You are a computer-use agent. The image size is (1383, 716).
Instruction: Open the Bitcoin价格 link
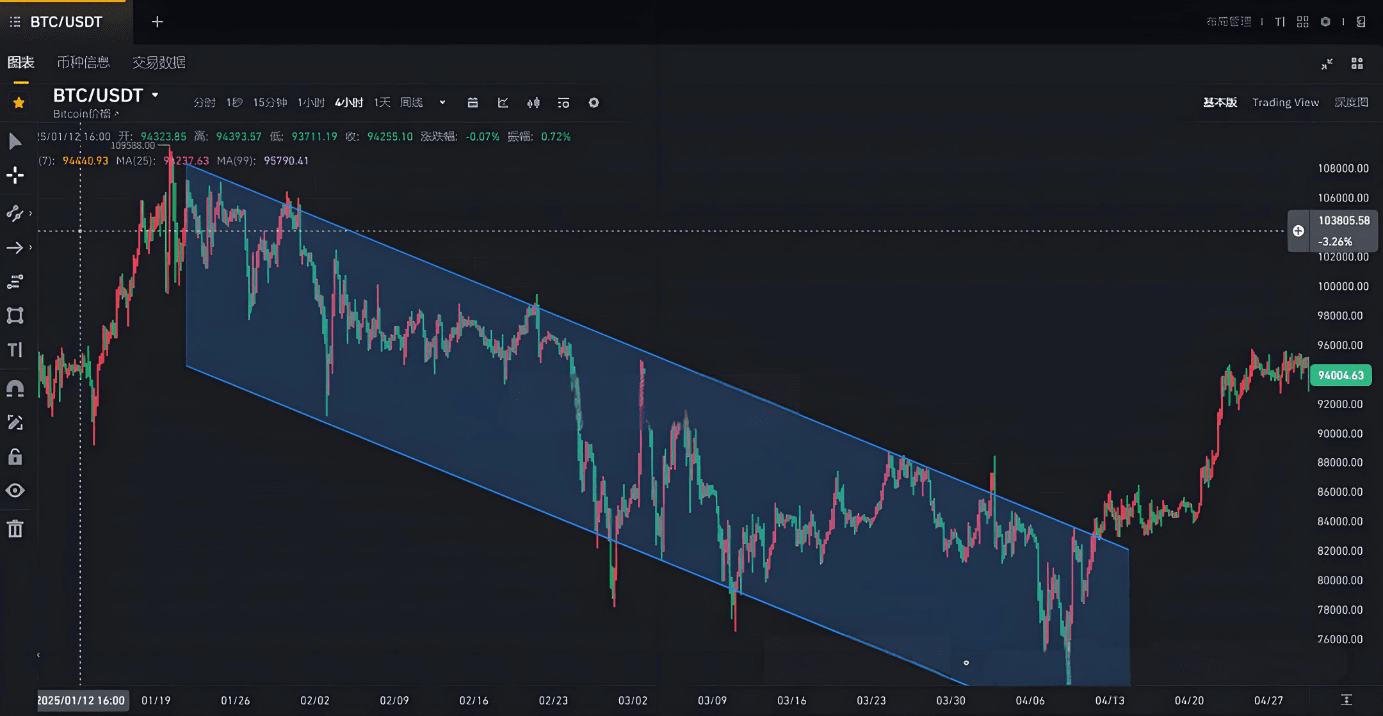85,115
